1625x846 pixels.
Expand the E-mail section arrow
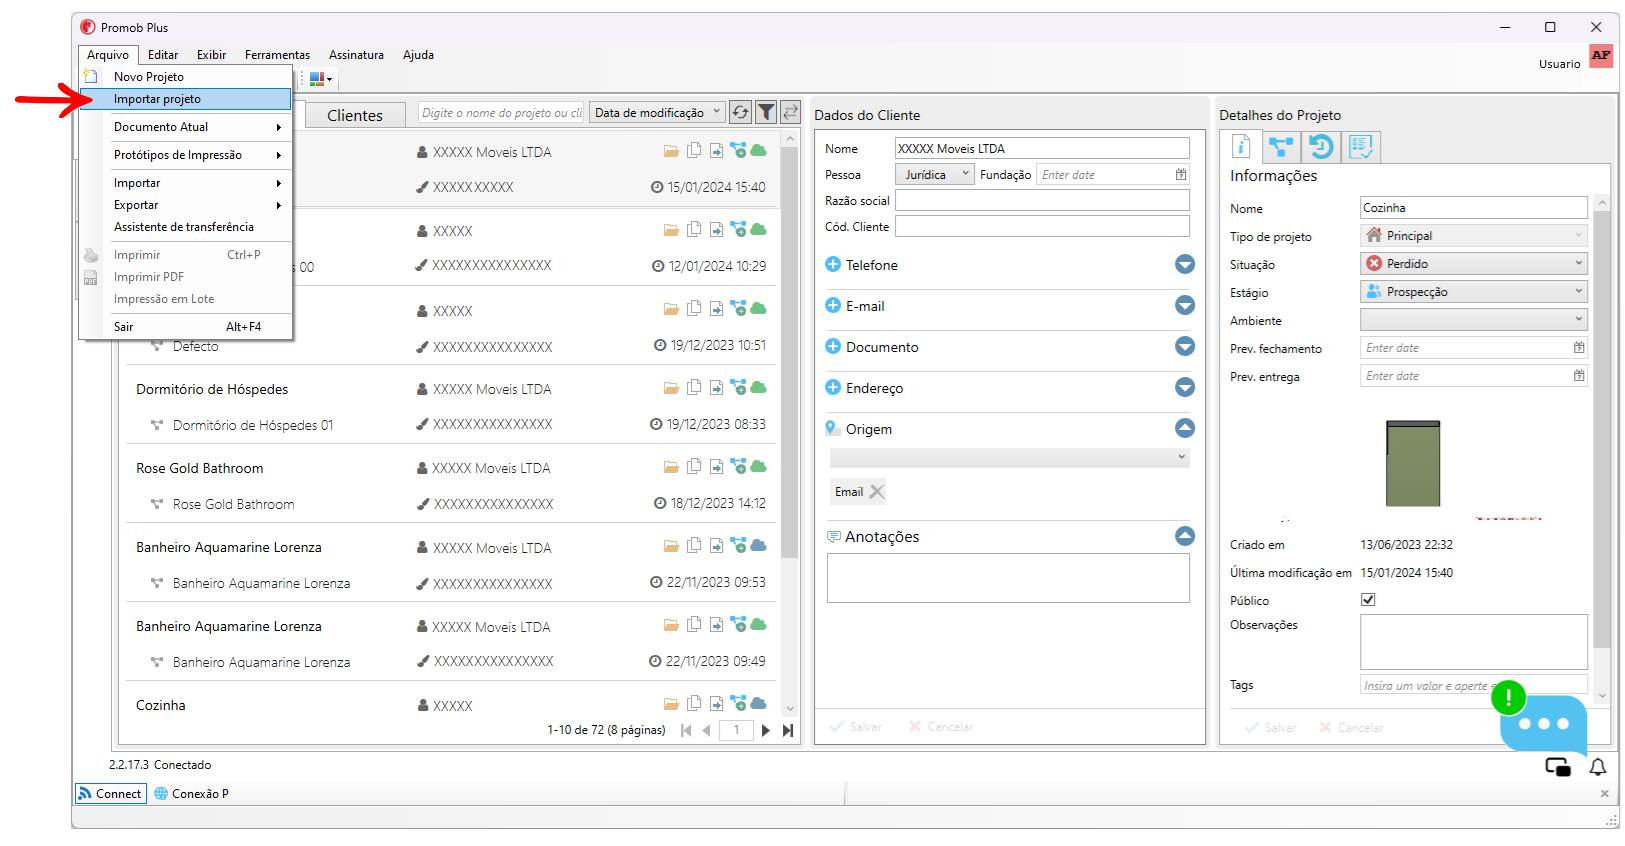pyautogui.click(x=1185, y=306)
